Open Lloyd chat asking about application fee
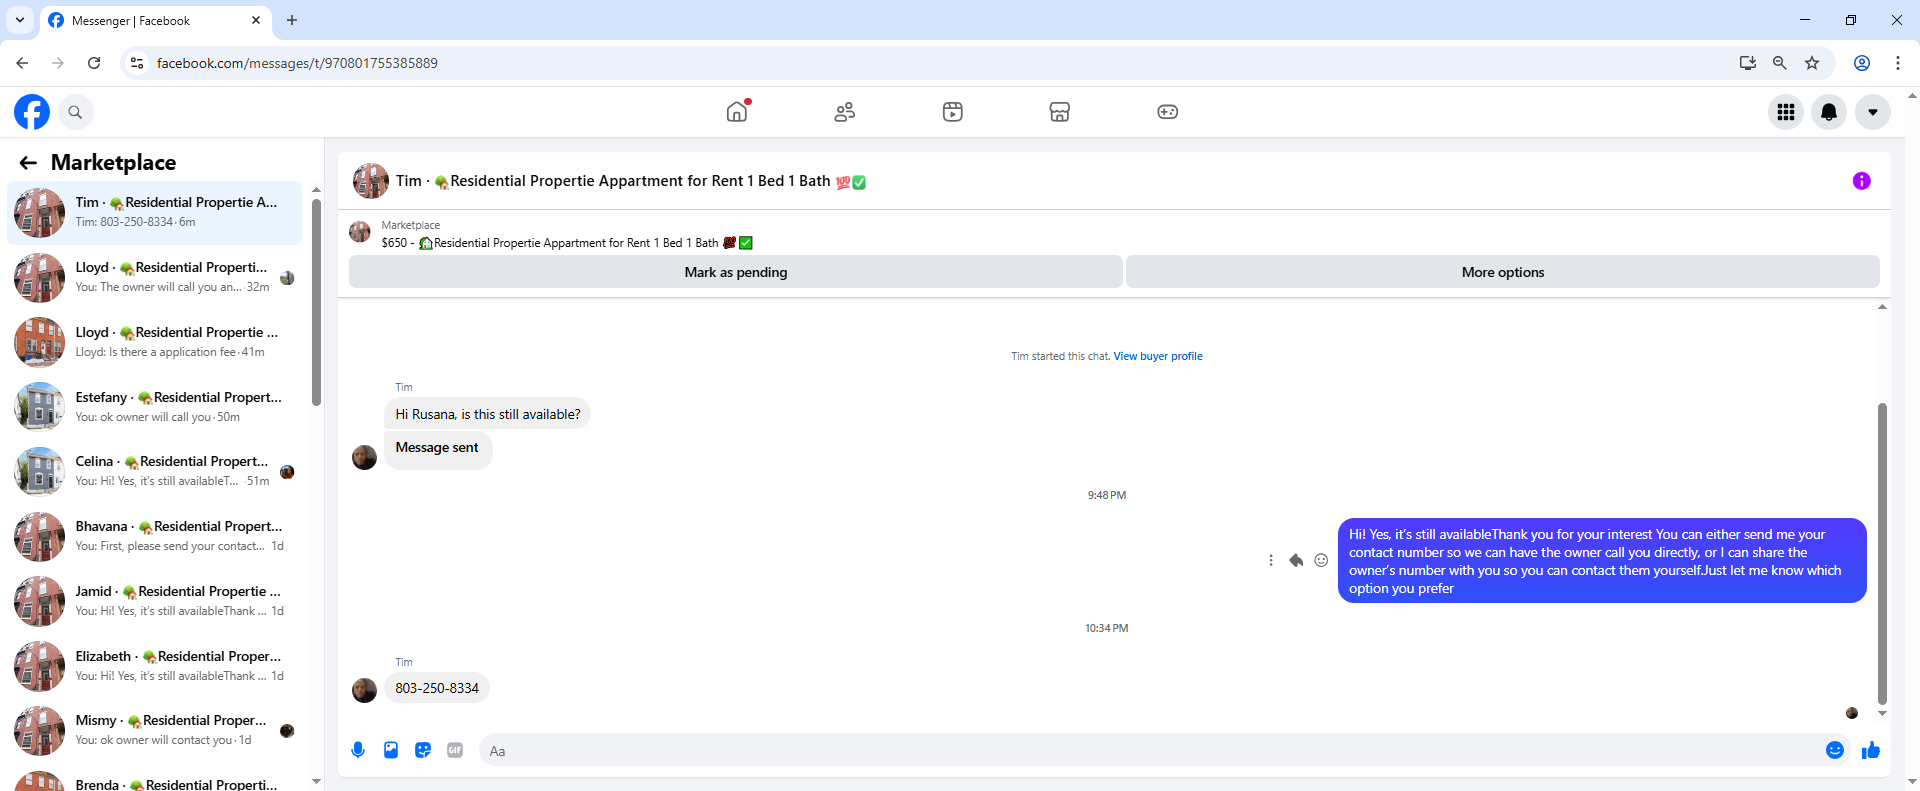The image size is (1920, 791). click(155, 342)
